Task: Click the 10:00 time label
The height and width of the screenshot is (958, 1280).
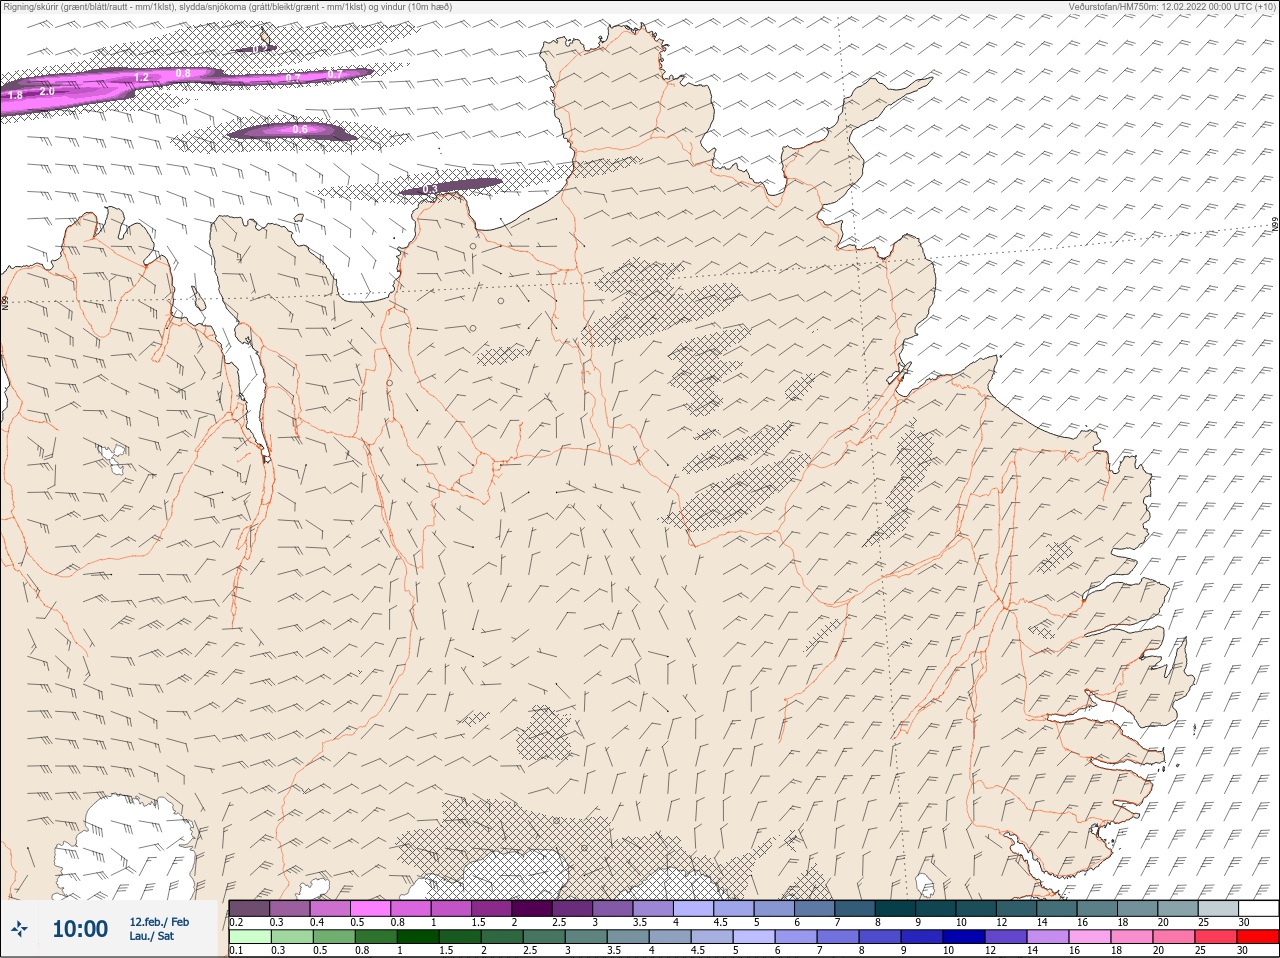Action: [x=80, y=929]
